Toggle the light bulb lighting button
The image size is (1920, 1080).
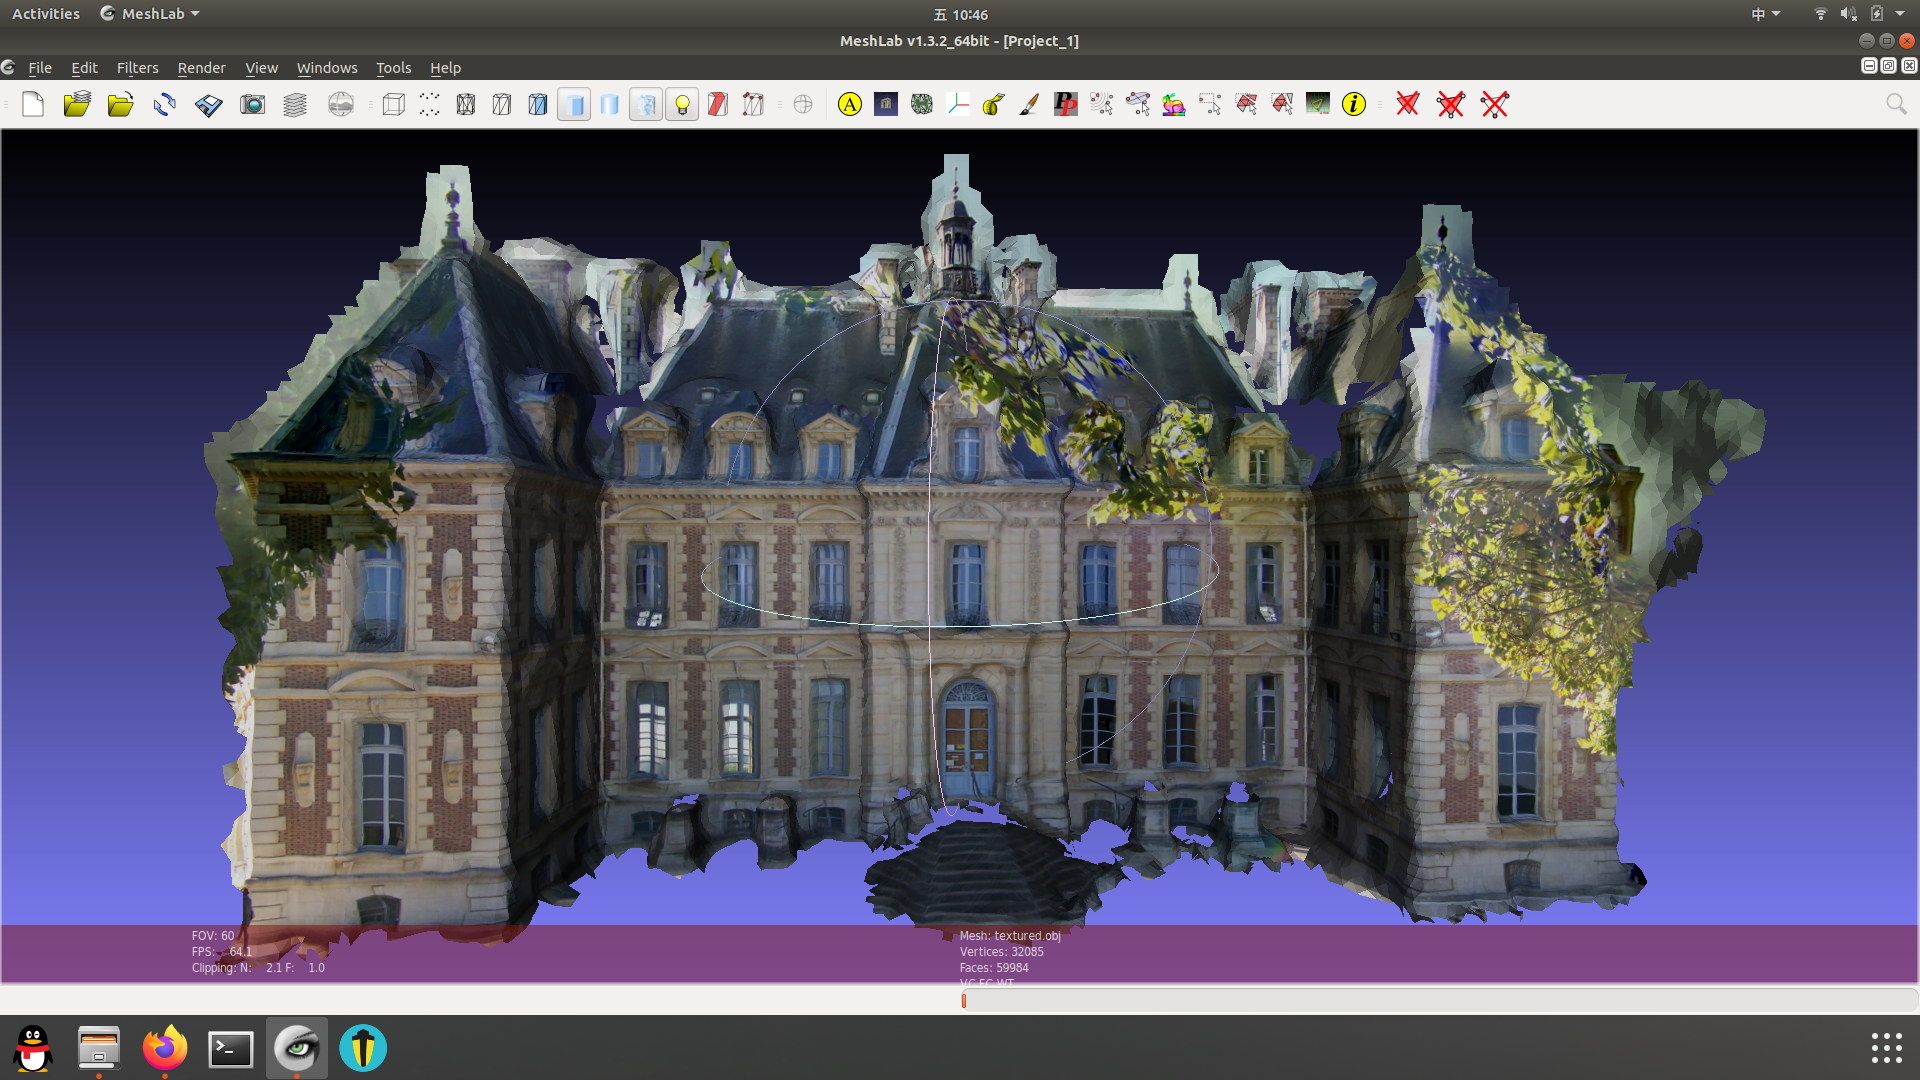coord(682,104)
